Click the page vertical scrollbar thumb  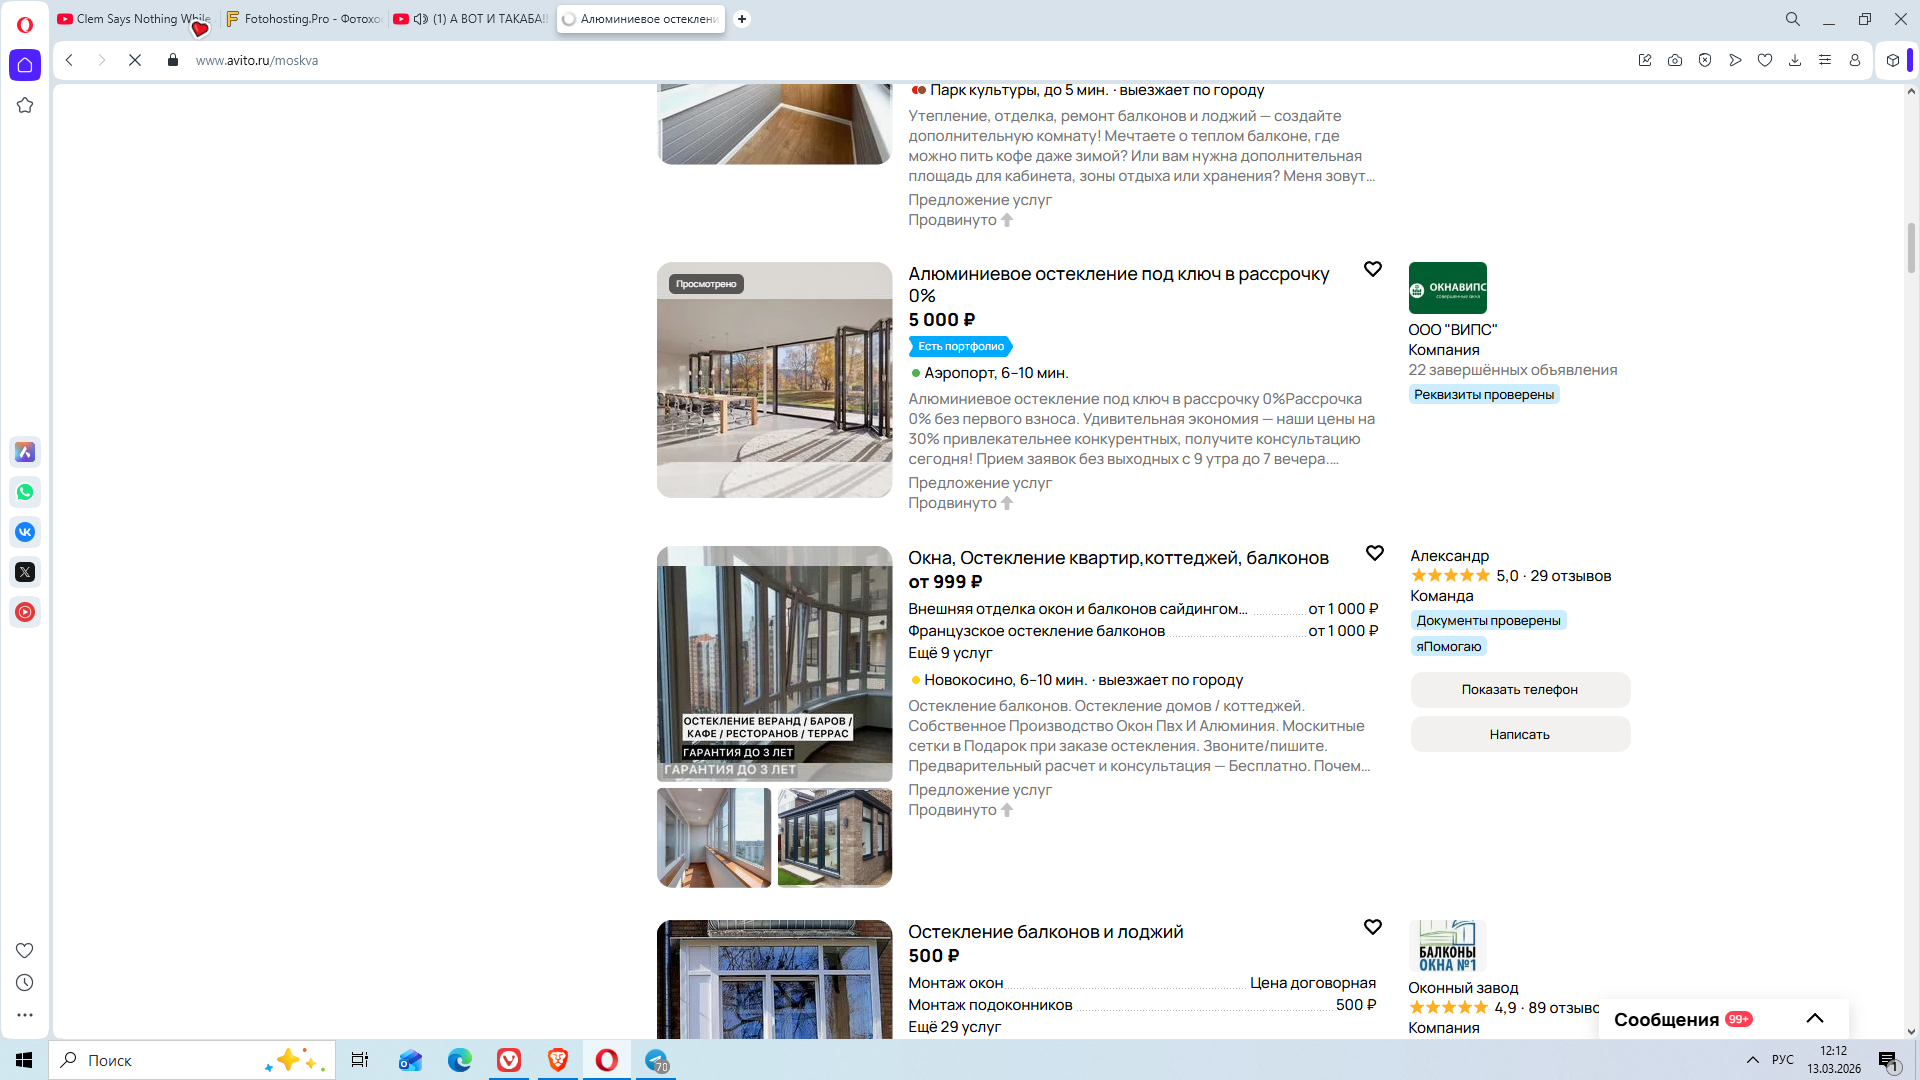[1911, 247]
